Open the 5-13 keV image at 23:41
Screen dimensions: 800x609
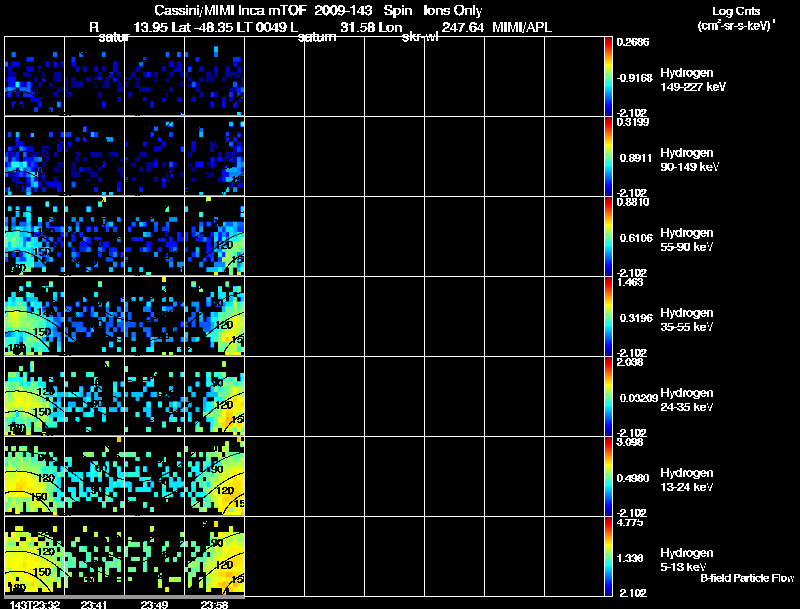94,556
